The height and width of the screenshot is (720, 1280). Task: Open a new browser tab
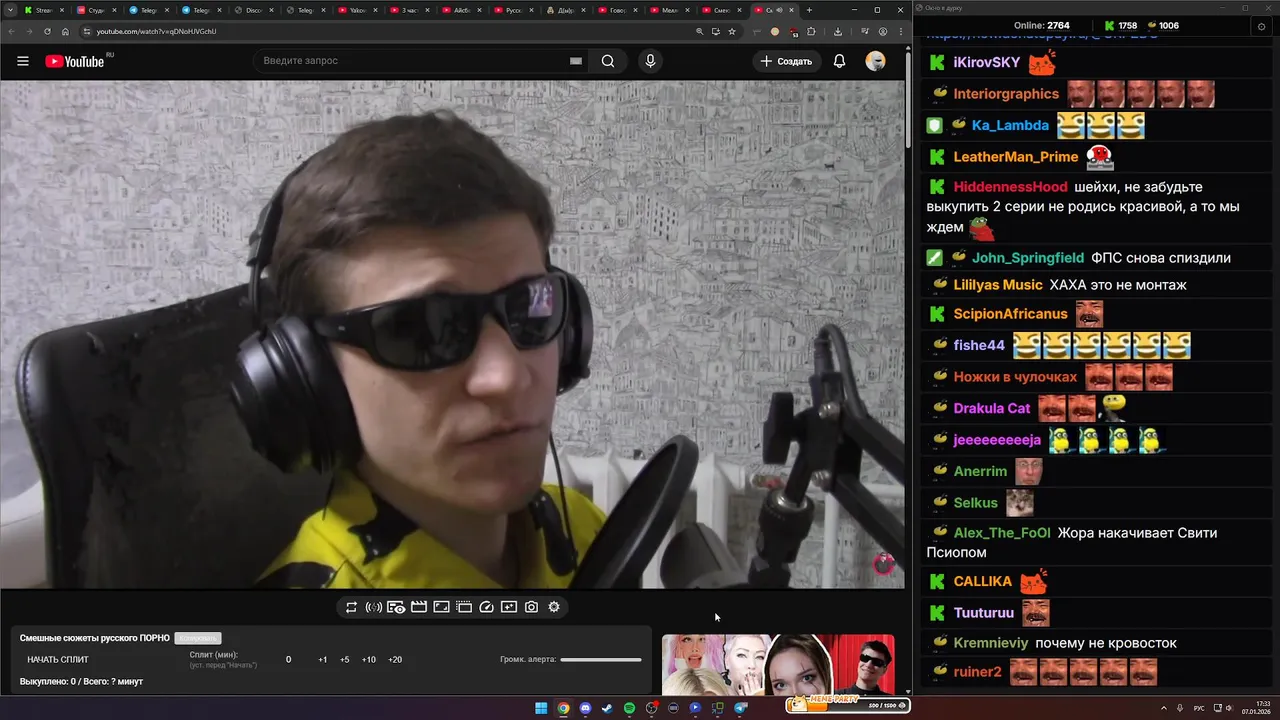(x=808, y=10)
